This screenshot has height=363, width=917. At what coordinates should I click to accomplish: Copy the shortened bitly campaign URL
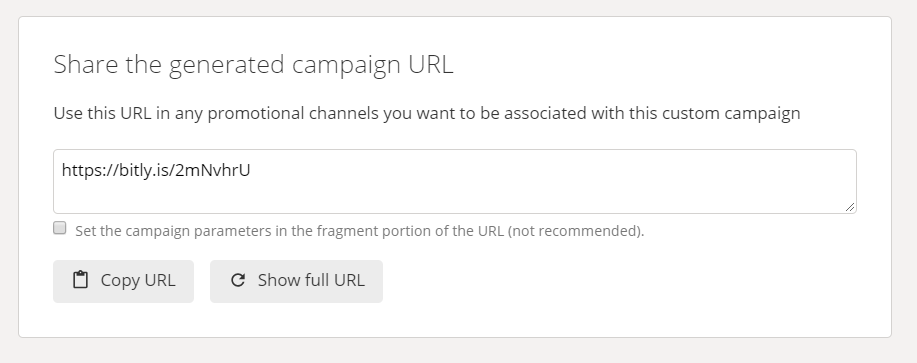coord(123,281)
